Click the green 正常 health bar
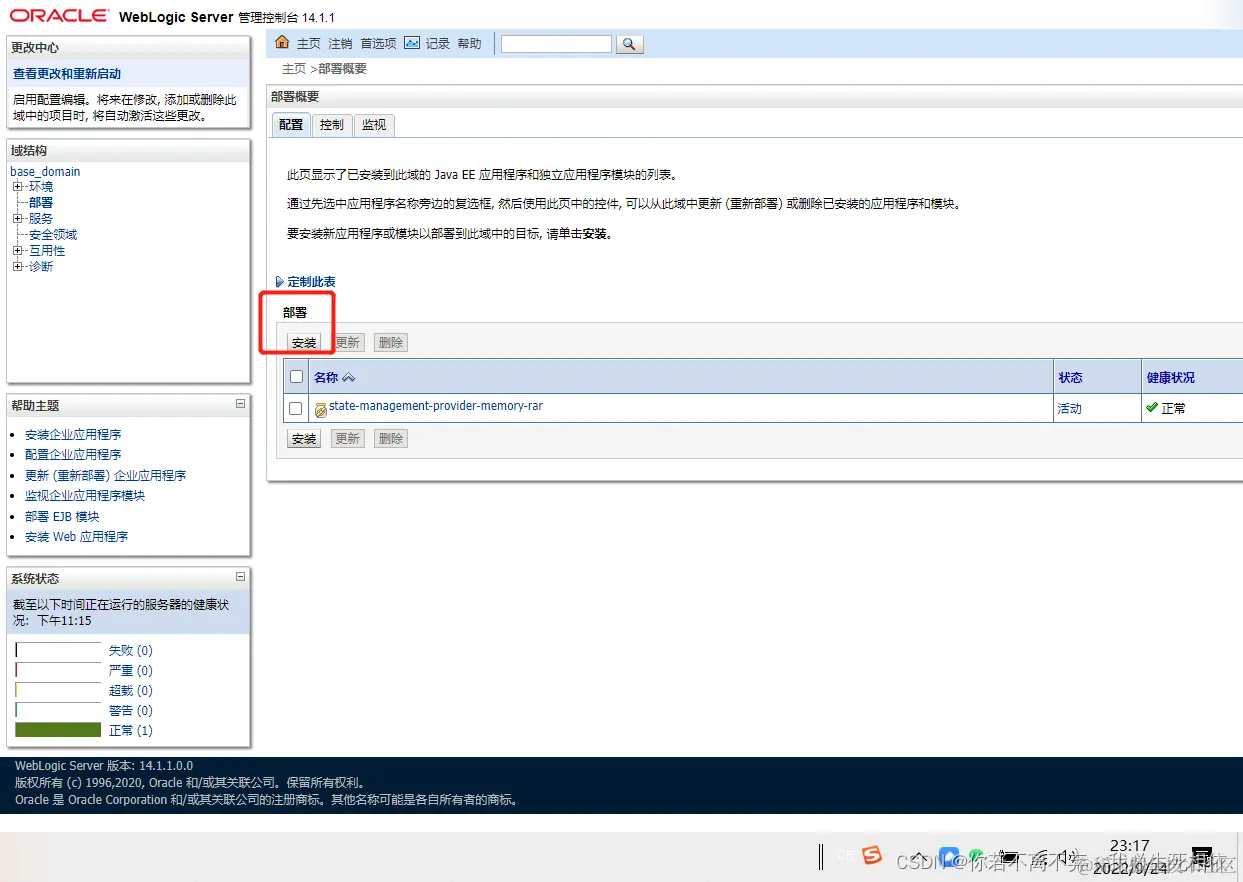Image resolution: width=1243 pixels, height=882 pixels. pyautogui.click(x=58, y=730)
